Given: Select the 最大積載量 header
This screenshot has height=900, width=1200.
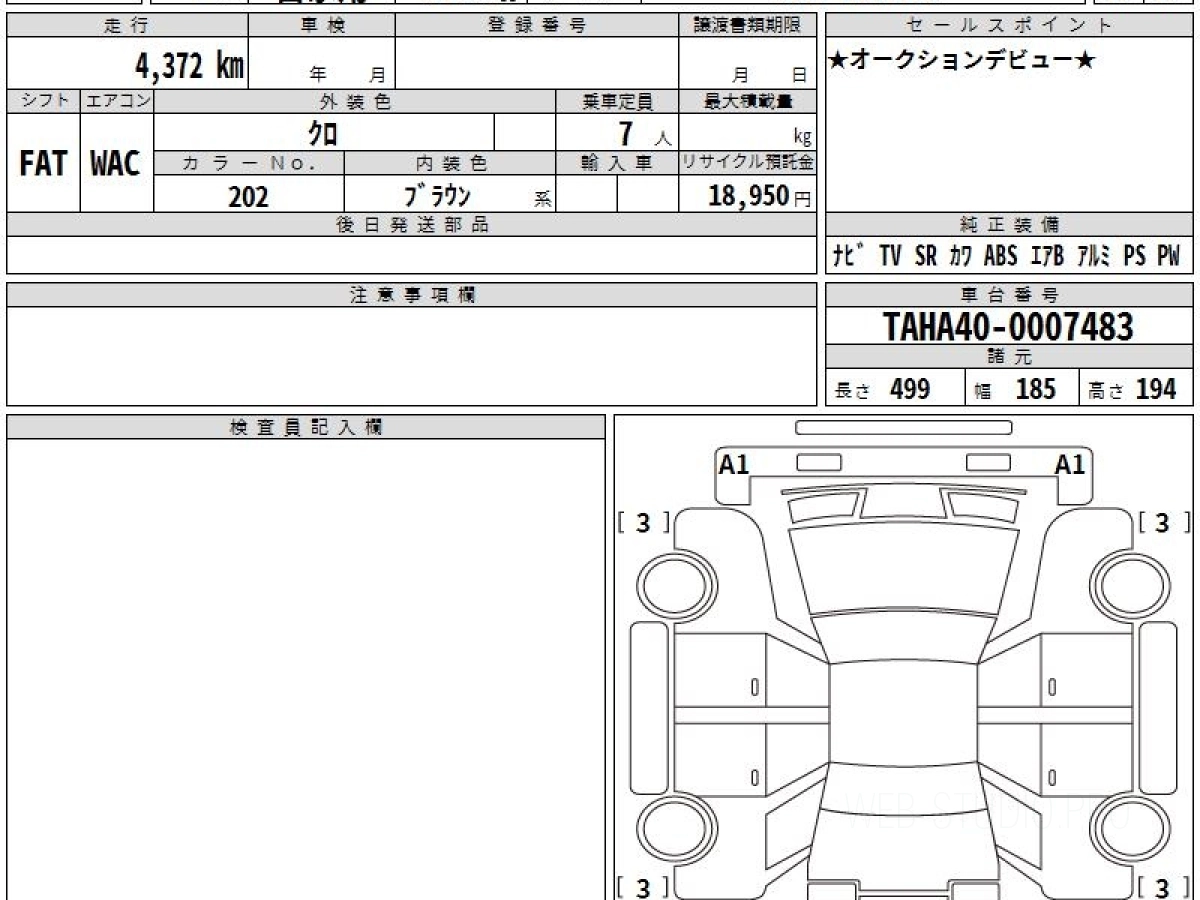Looking at the screenshot, I should click(747, 101).
